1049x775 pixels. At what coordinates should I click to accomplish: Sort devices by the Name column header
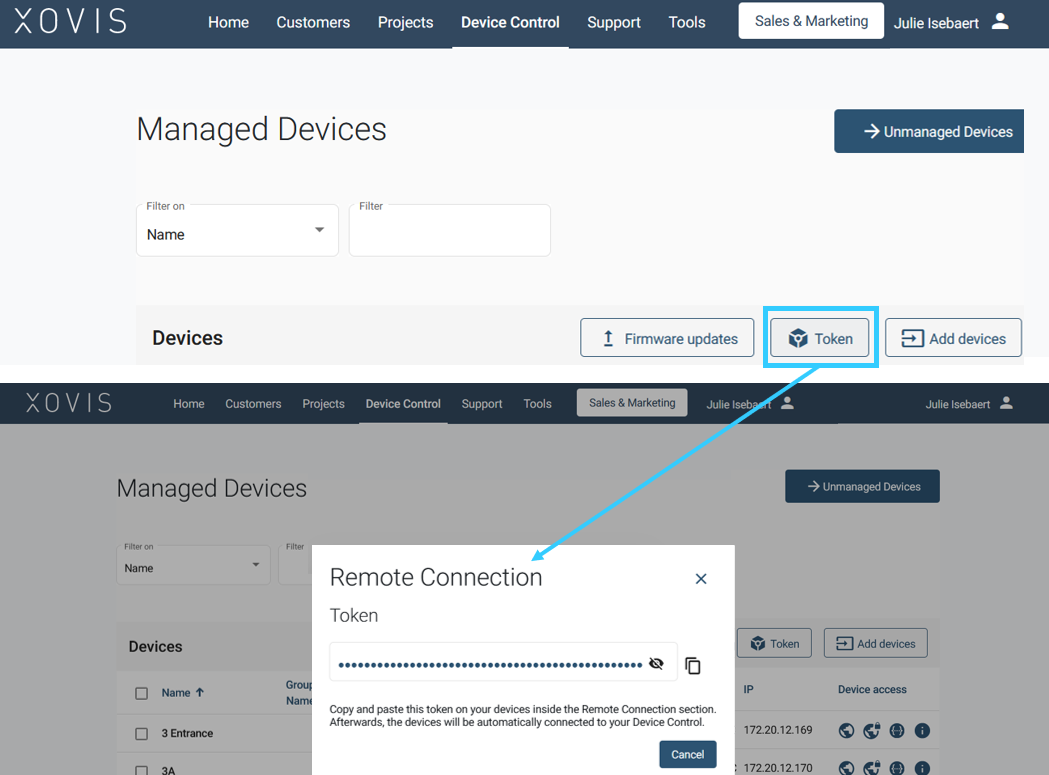(183, 693)
